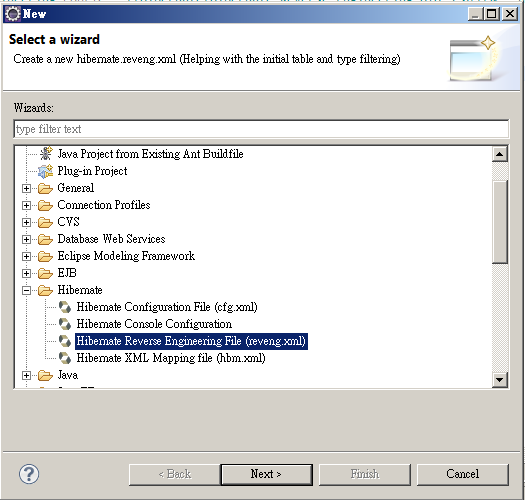Select Hibernate Console Configuration
This screenshot has width=525, height=500.
coord(154,324)
